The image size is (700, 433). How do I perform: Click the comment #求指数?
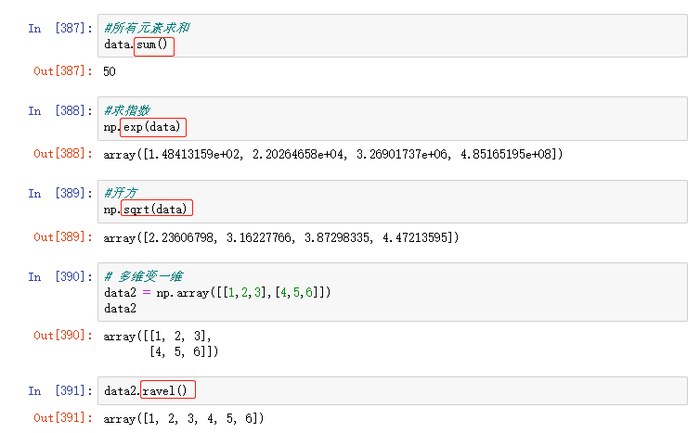(127, 112)
